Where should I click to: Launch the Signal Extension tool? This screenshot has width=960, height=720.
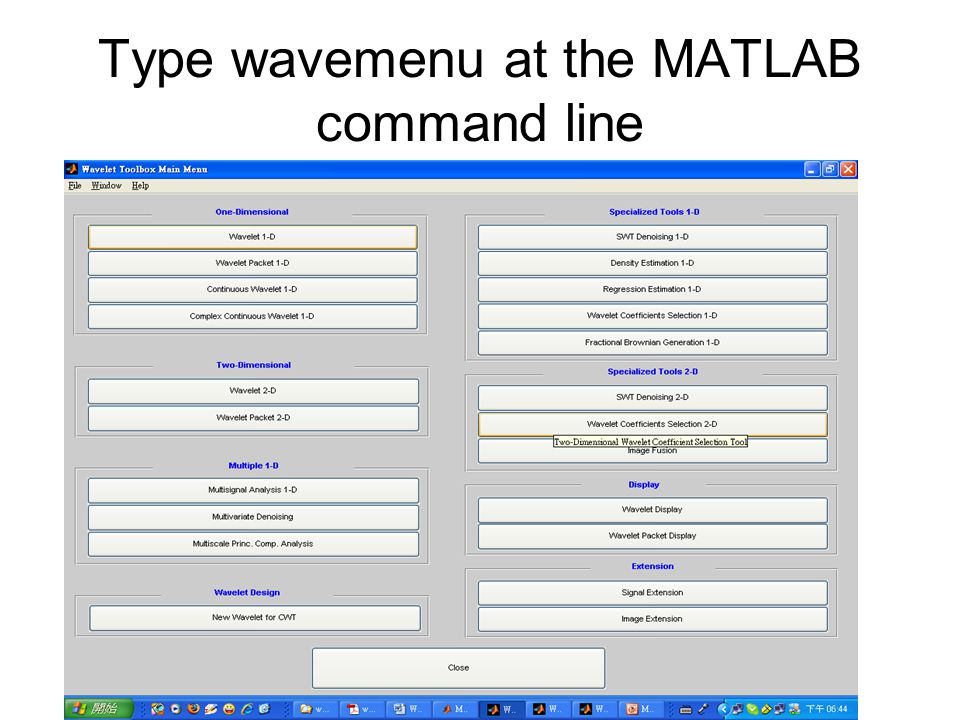pyautogui.click(x=653, y=593)
